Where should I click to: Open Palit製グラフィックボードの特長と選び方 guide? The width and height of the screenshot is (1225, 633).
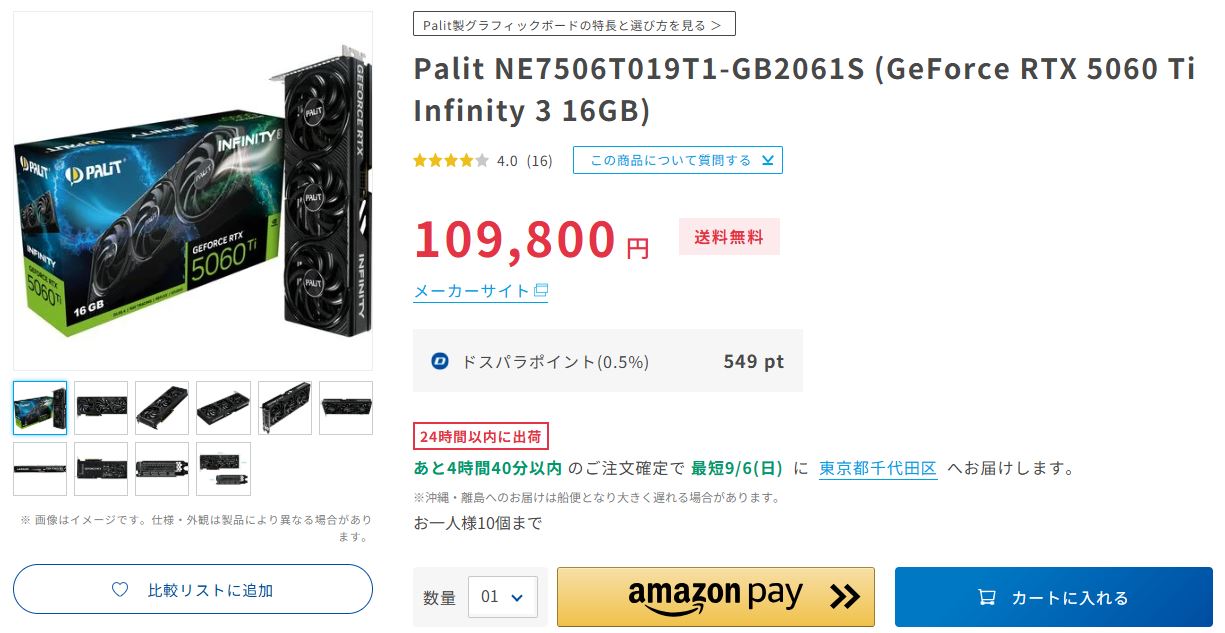574,24
